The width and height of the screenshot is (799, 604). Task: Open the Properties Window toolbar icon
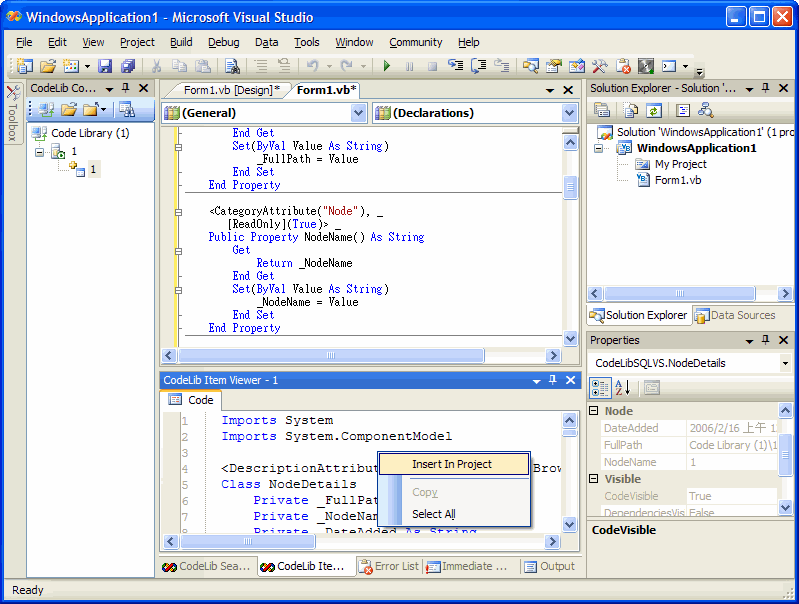(554, 66)
